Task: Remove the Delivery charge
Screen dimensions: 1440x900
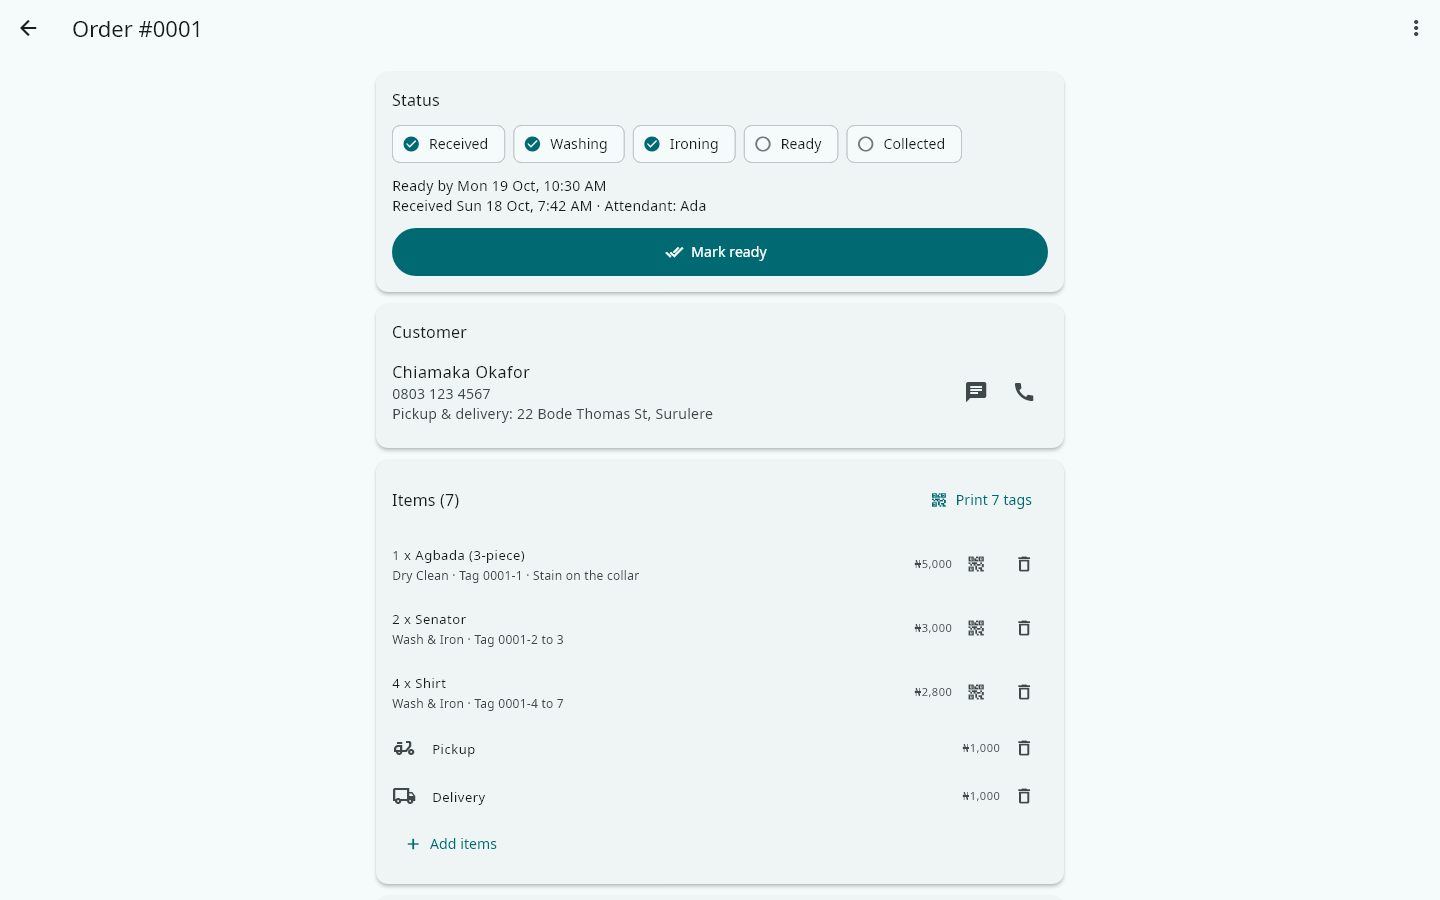Action: (x=1024, y=796)
